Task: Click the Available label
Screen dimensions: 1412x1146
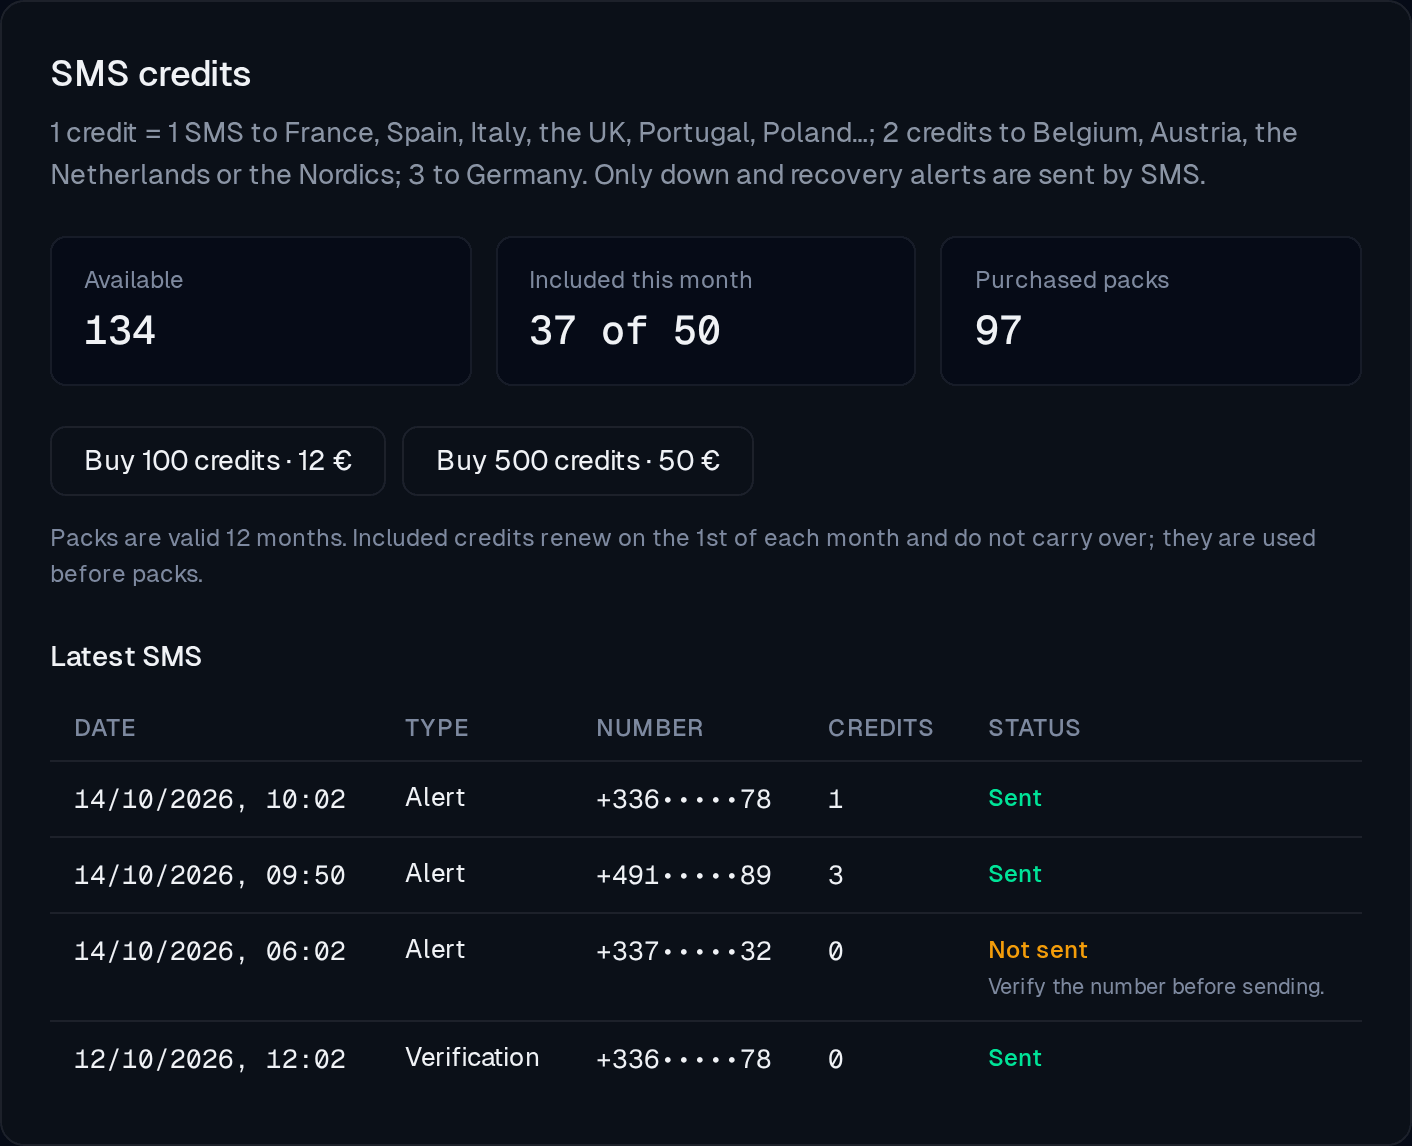Action: (134, 280)
